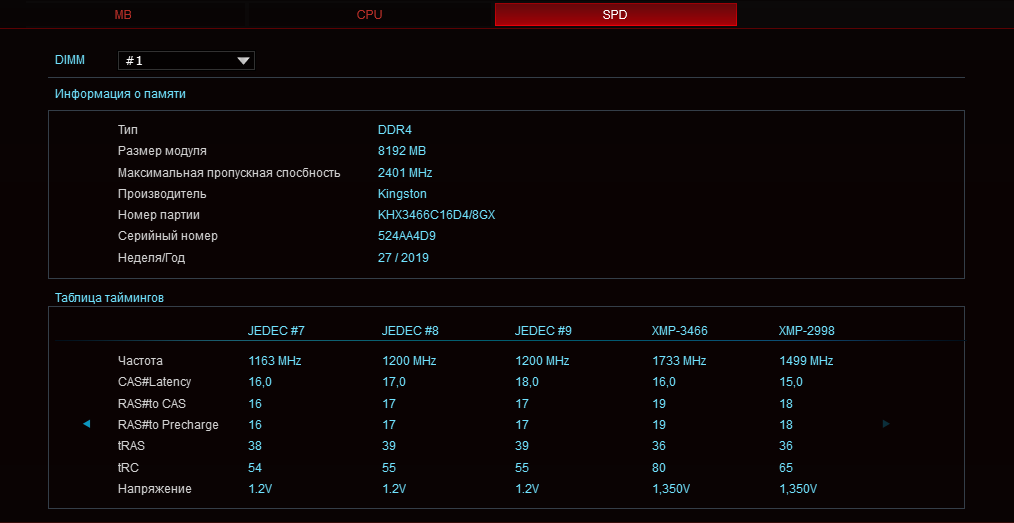Screen dimensions: 1014x523
Task: Open the DIMM #1 dropdown
Action: [186, 61]
